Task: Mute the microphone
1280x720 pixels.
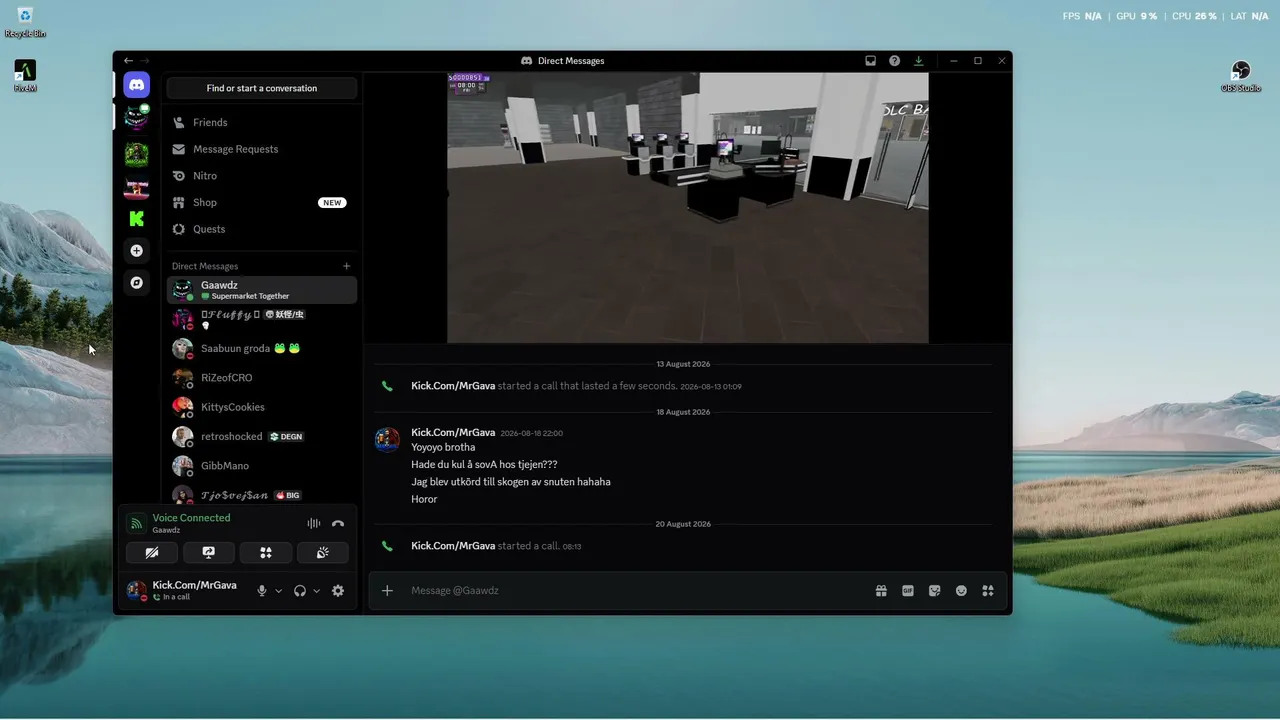Action: 262,591
